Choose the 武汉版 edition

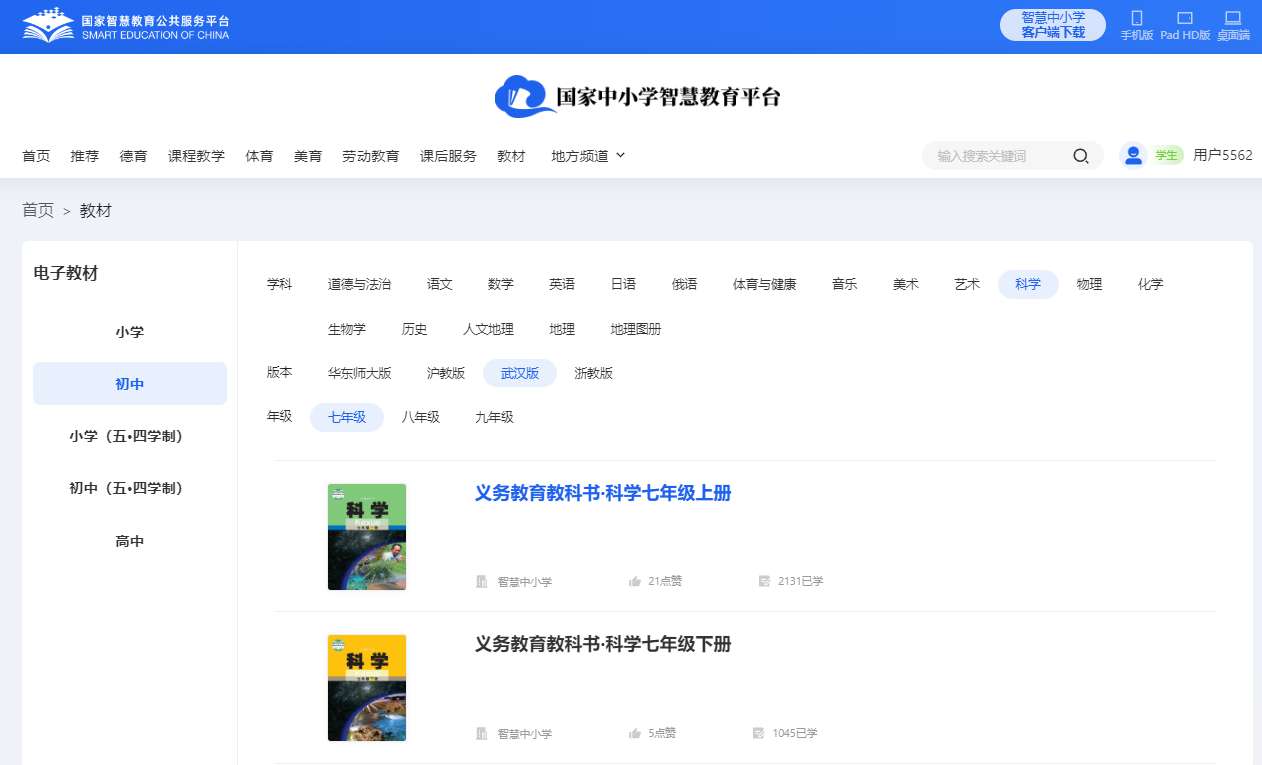coord(520,373)
